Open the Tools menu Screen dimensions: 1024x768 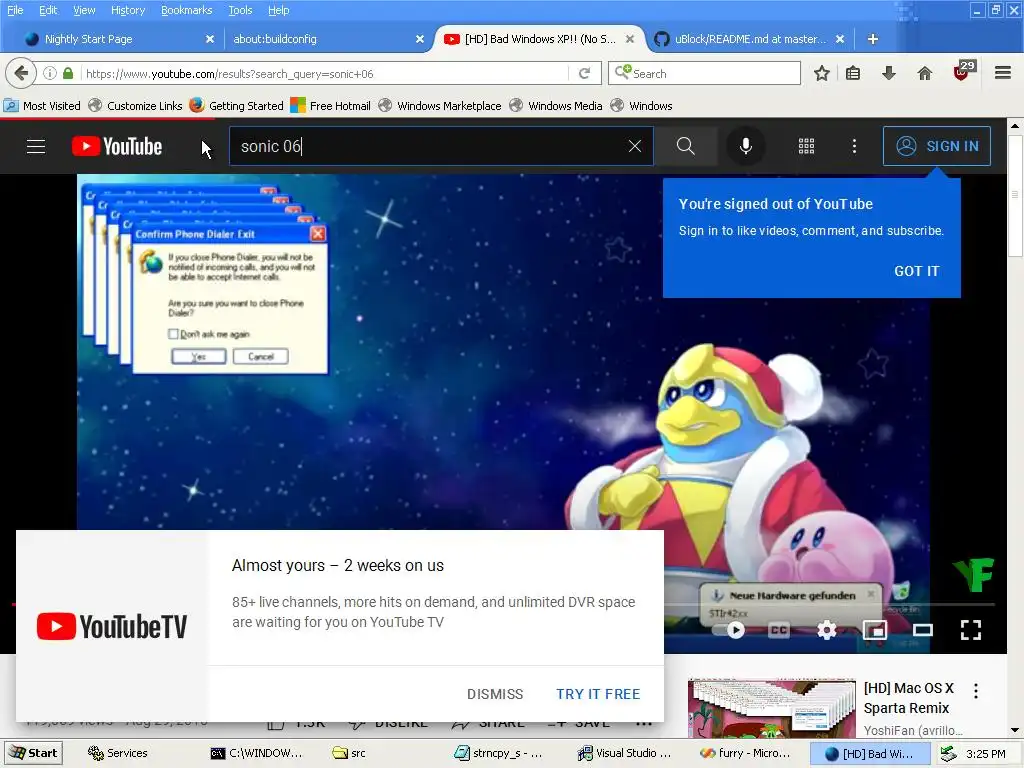click(x=240, y=10)
